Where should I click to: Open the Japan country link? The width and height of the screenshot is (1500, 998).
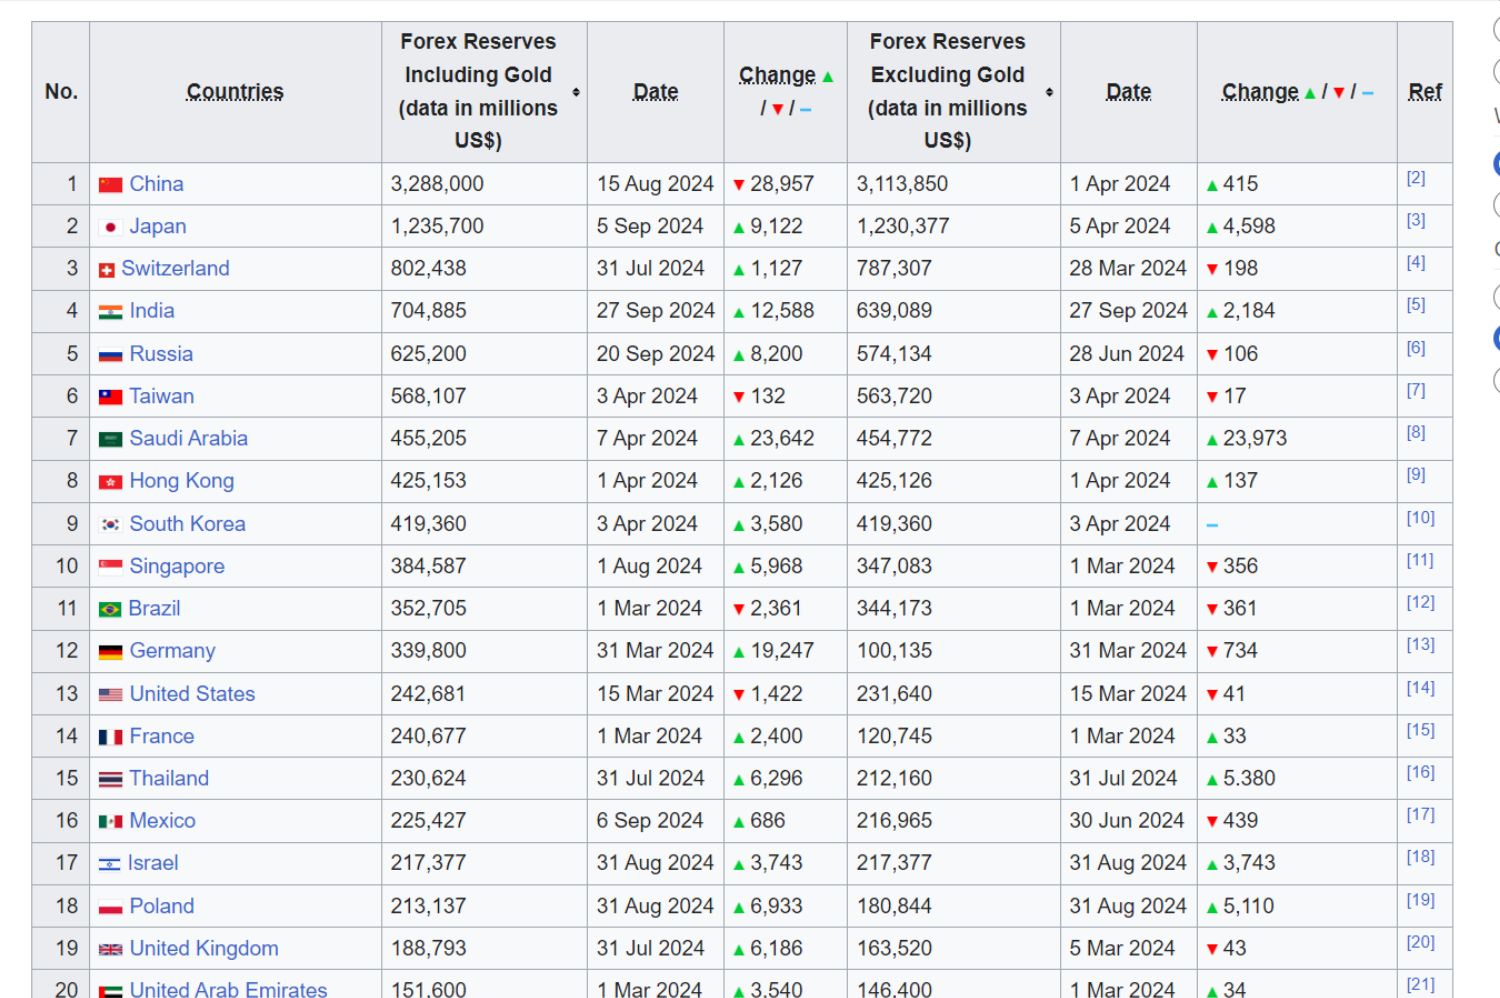coord(157,226)
